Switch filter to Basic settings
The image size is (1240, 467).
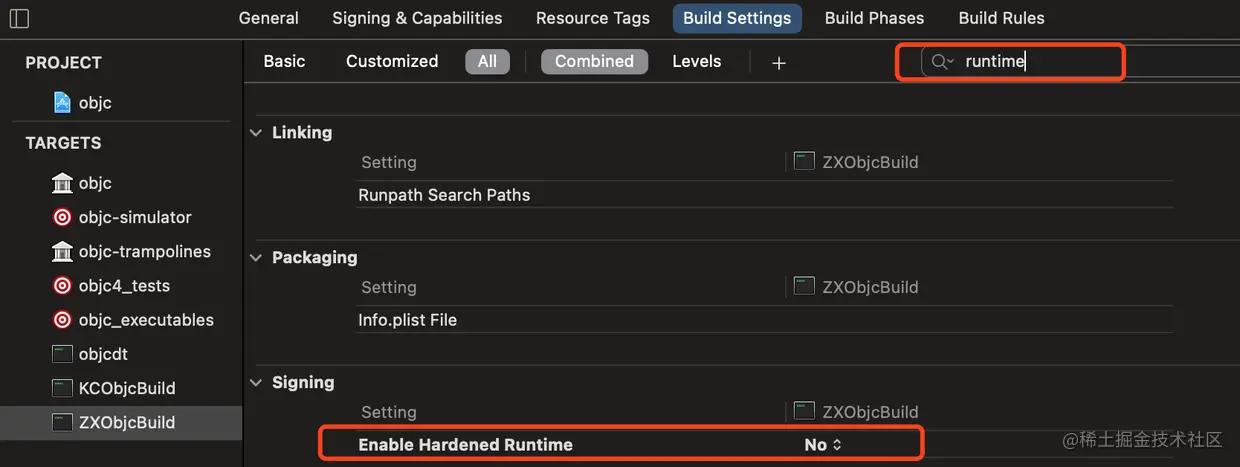tap(284, 61)
